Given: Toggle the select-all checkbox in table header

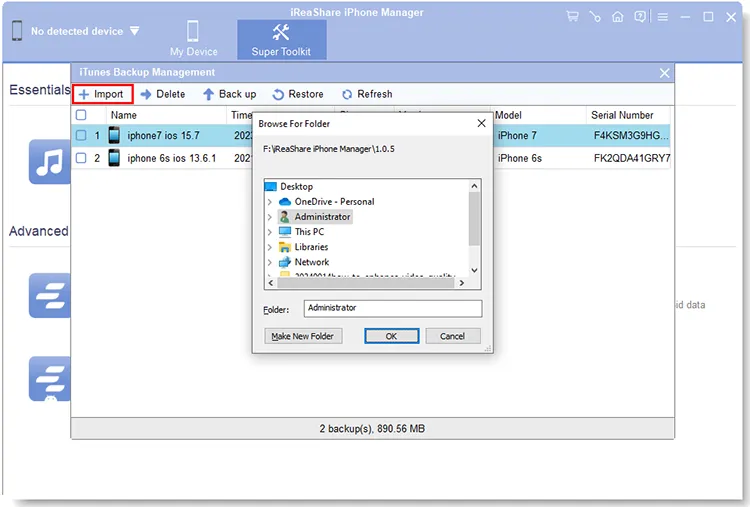Looking at the screenshot, I should [x=81, y=115].
